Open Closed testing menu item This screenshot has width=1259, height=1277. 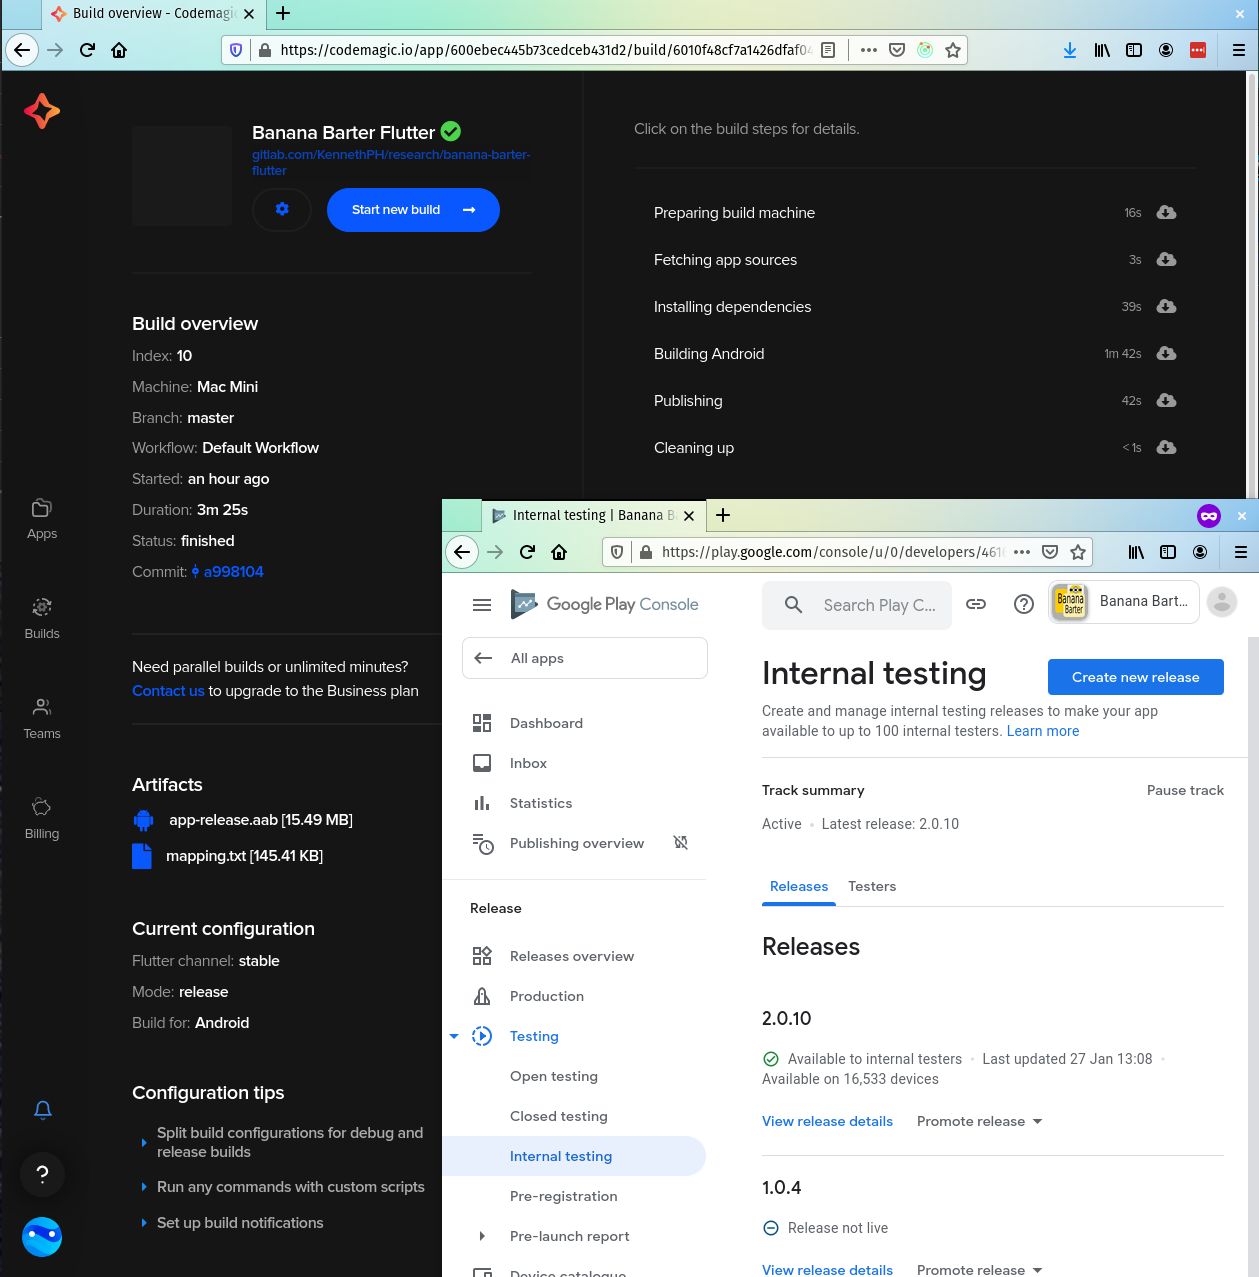tap(559, 1116)
